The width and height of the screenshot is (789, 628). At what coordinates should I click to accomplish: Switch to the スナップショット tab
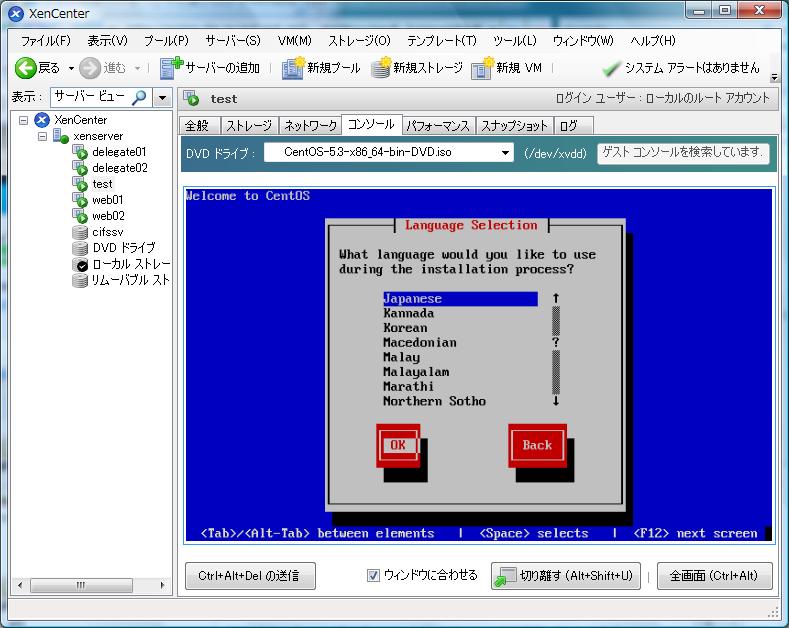[x=514, y=126]
